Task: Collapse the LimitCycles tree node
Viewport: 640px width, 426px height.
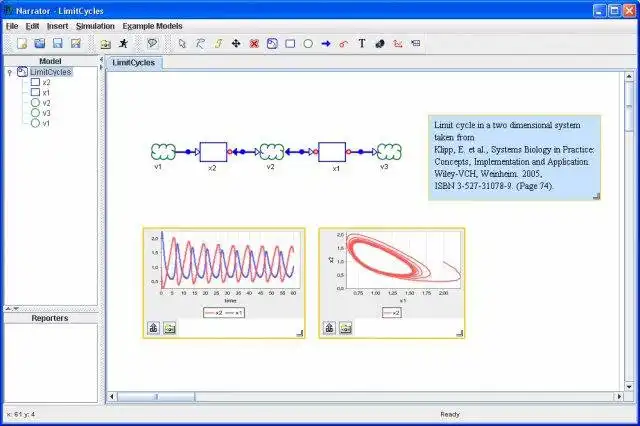Action: [10, 72]
